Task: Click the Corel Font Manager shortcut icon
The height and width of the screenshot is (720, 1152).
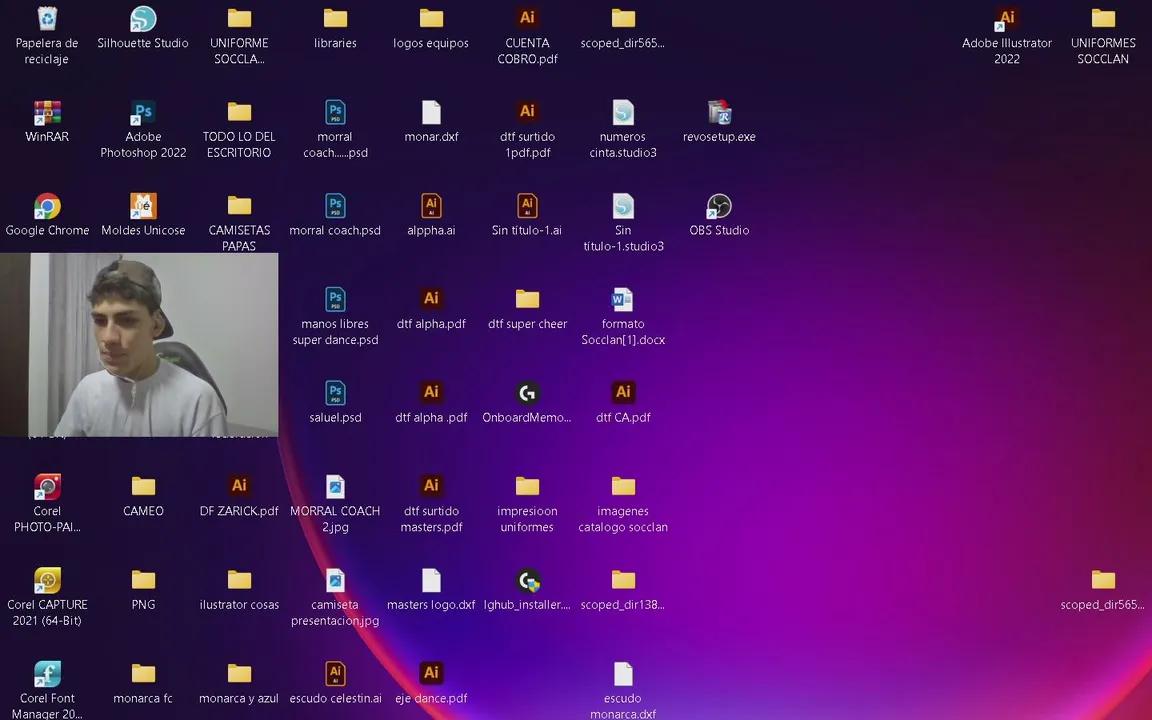Action: (x=47, y=674)
